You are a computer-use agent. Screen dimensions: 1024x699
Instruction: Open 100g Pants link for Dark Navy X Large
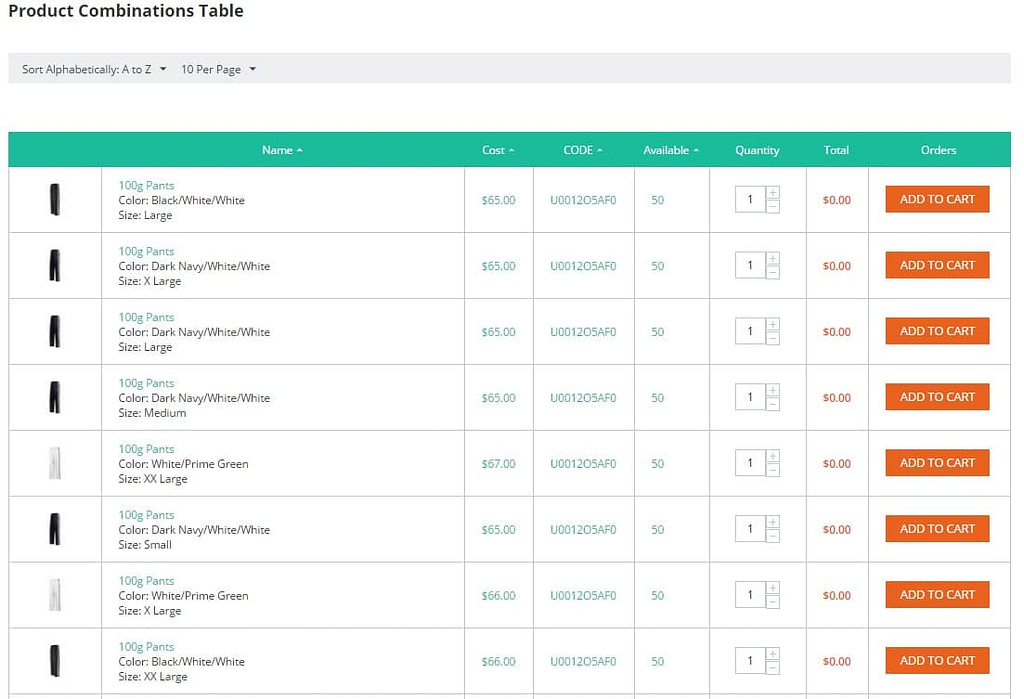pos(146,252)
